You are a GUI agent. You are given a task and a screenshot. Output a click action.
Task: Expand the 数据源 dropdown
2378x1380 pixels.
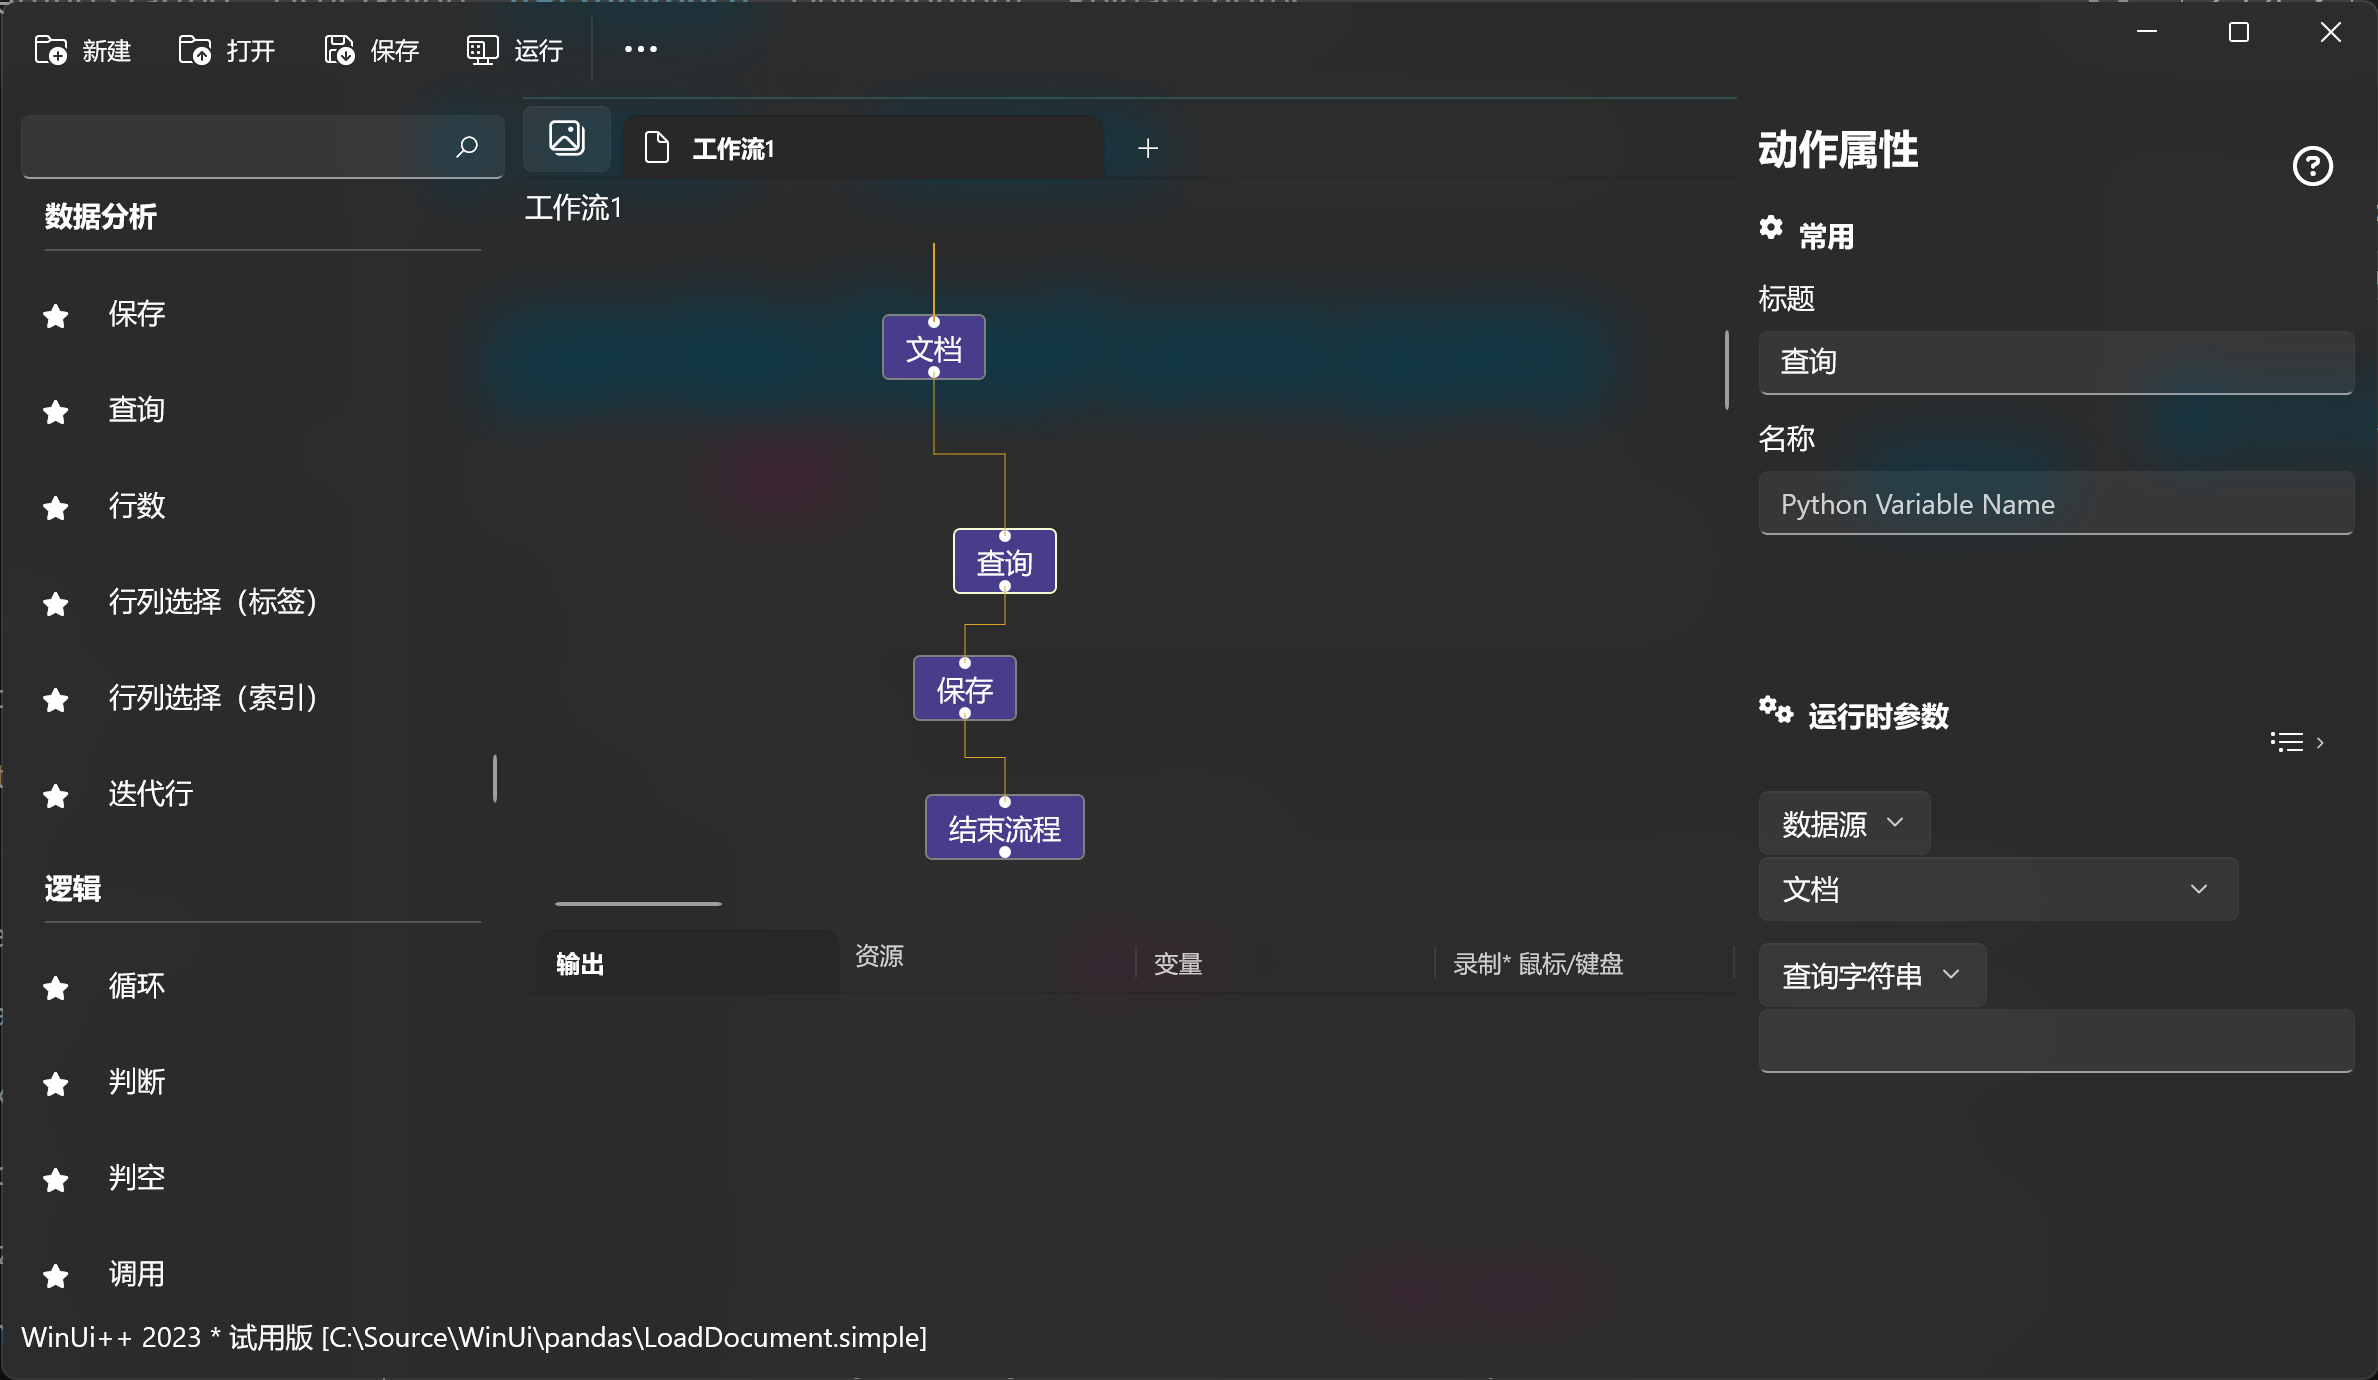pos(1843,824)
